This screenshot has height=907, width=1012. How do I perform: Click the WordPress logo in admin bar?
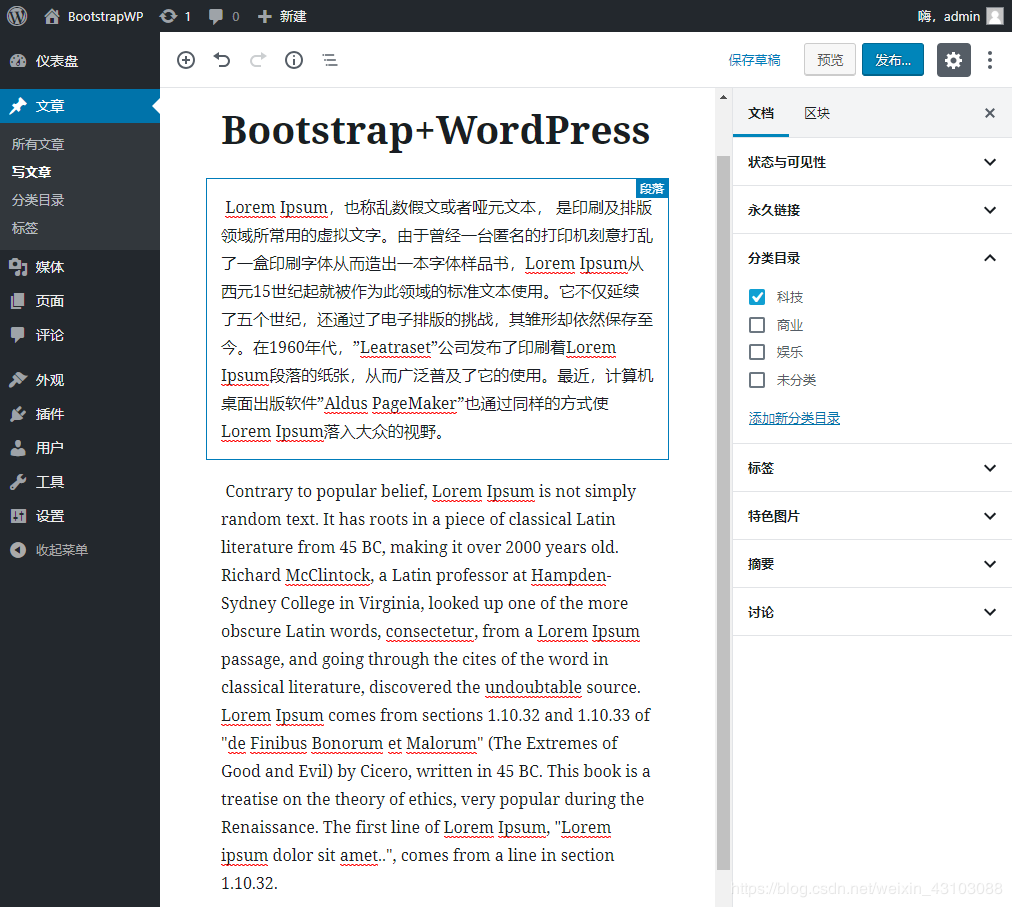coord(17,16)
